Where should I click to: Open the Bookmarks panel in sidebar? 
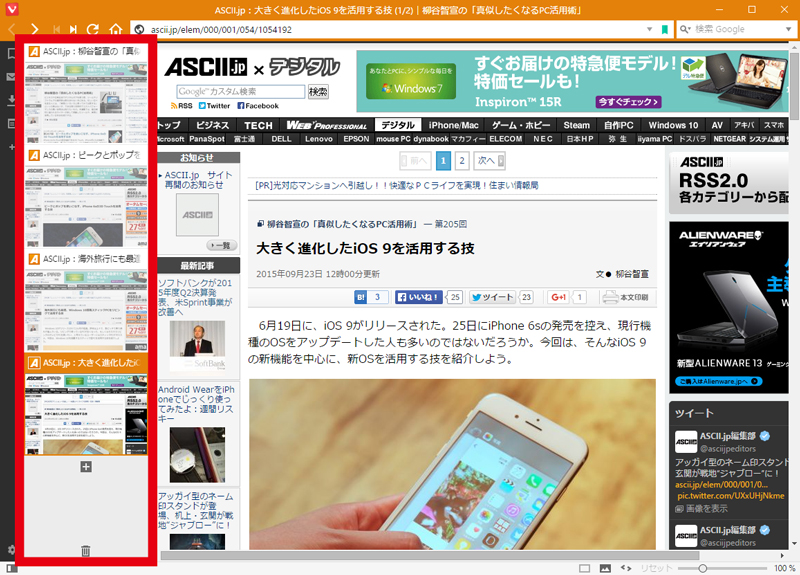point(11,54)
